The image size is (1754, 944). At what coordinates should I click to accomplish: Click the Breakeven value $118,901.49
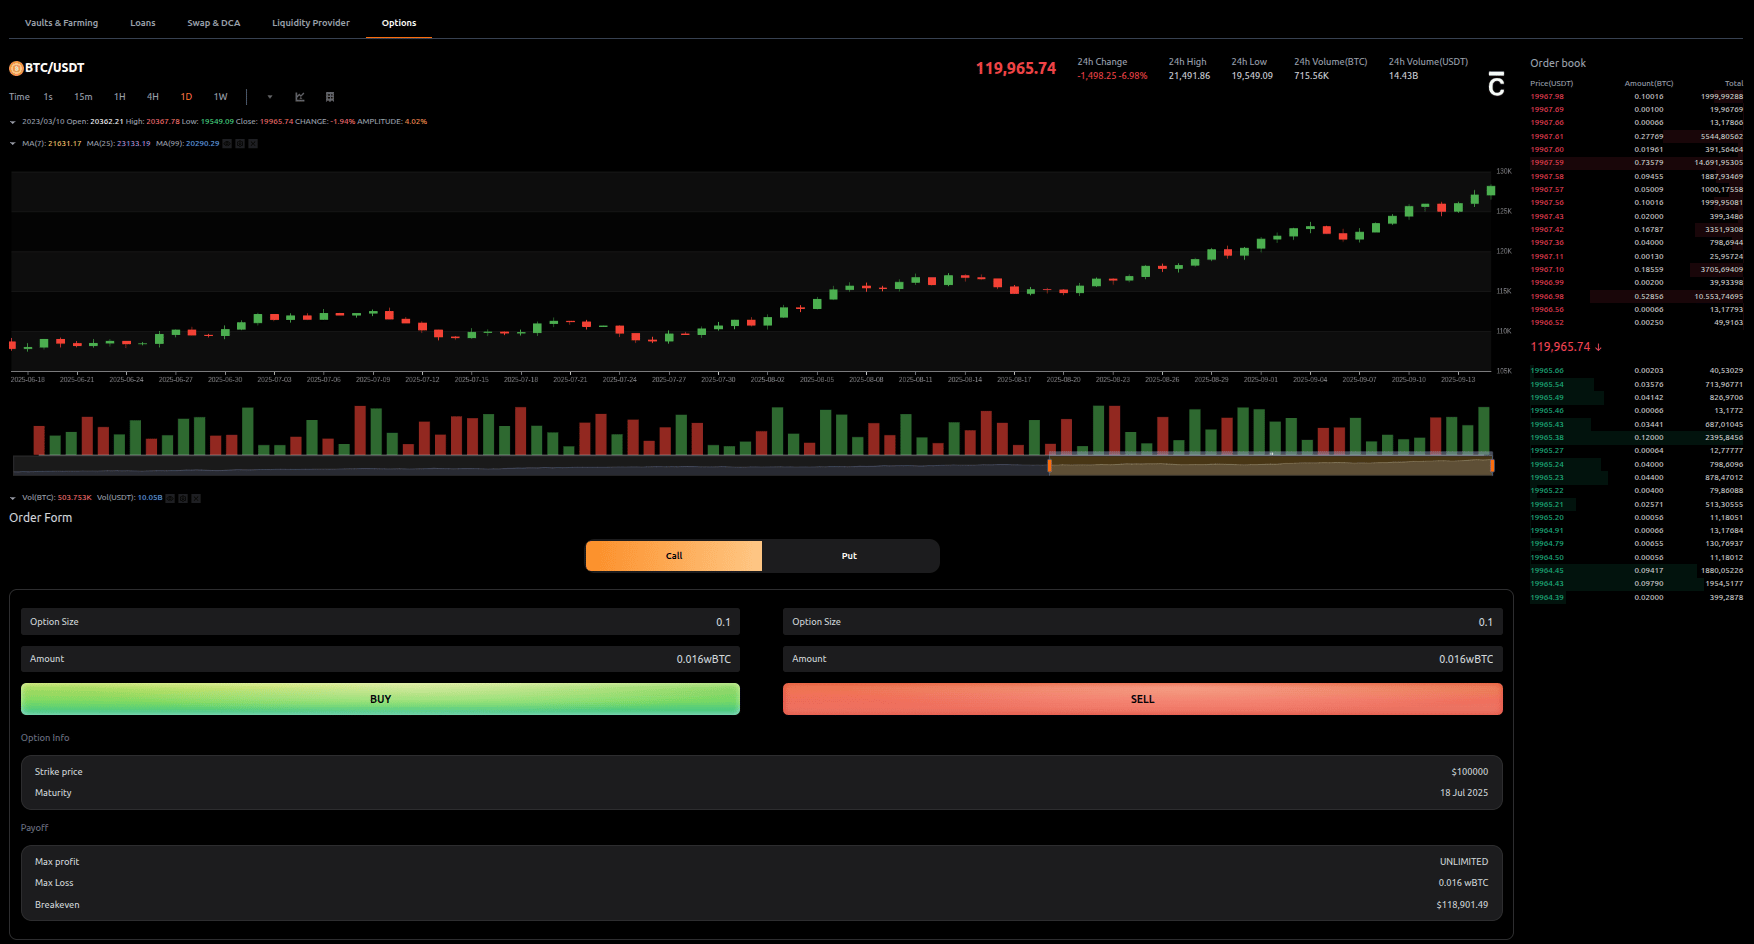click(x=1462, y=905)
